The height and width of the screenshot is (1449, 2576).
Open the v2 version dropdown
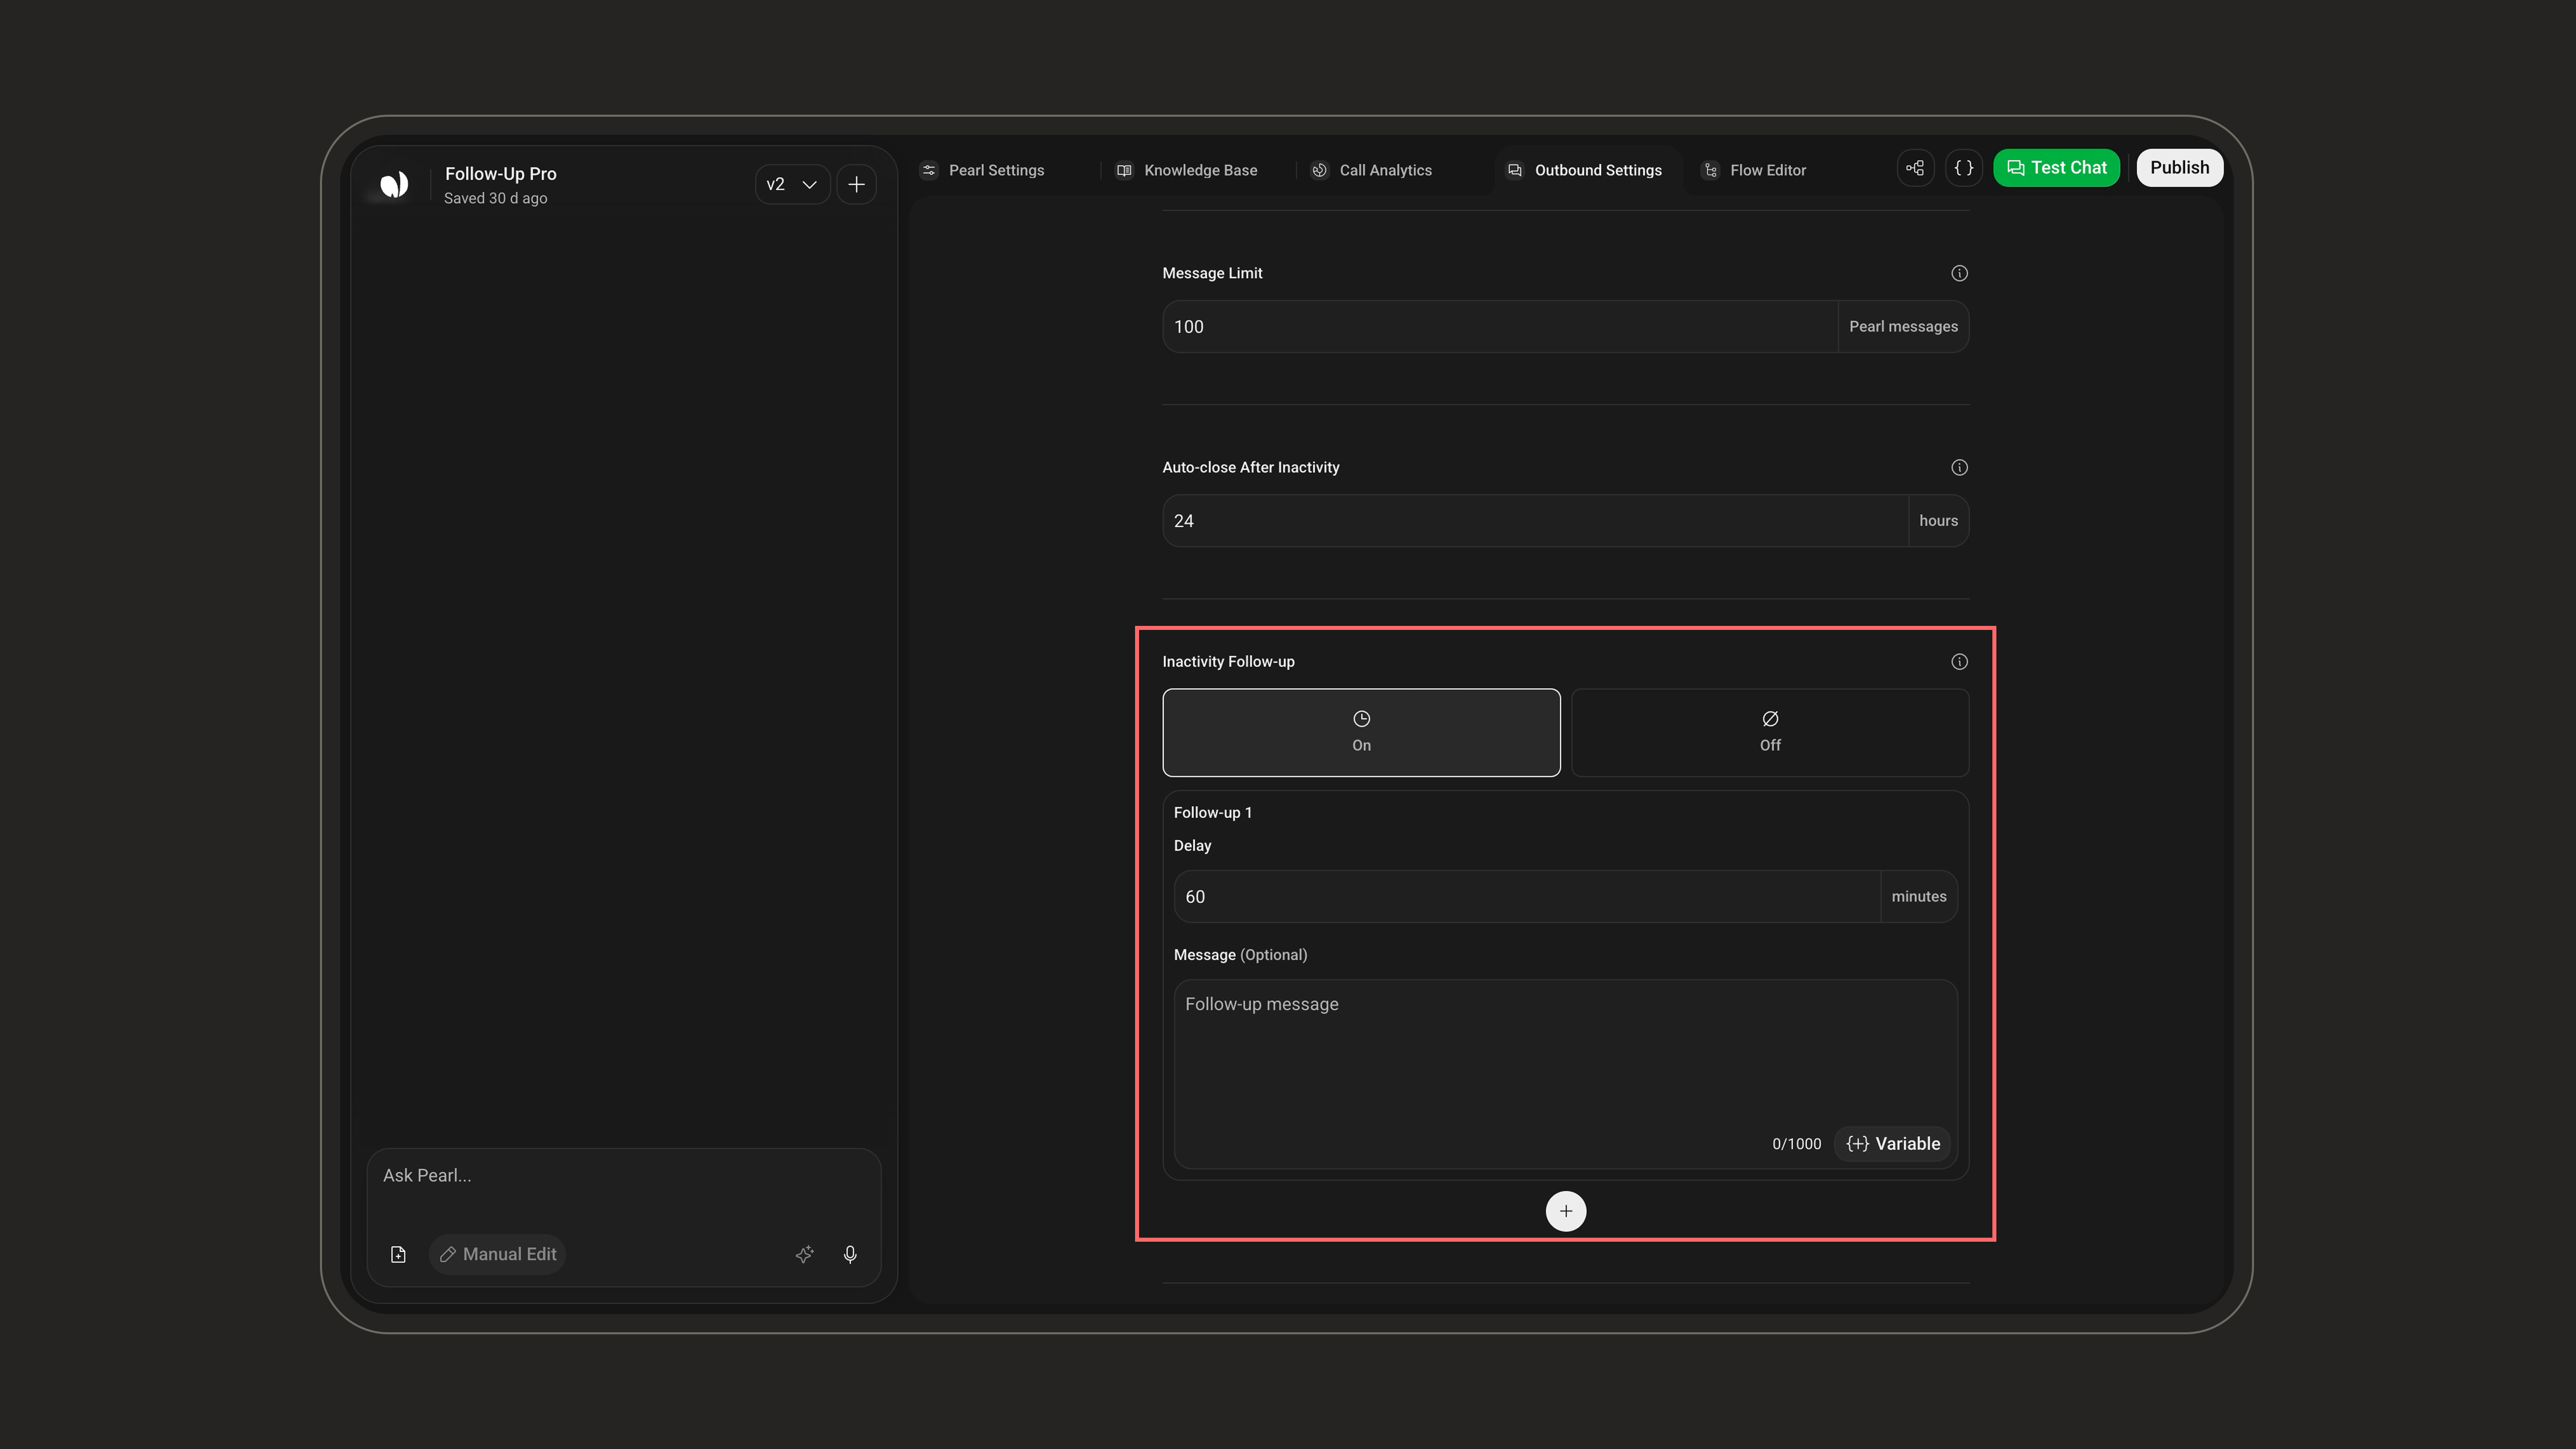coord(792,185)
